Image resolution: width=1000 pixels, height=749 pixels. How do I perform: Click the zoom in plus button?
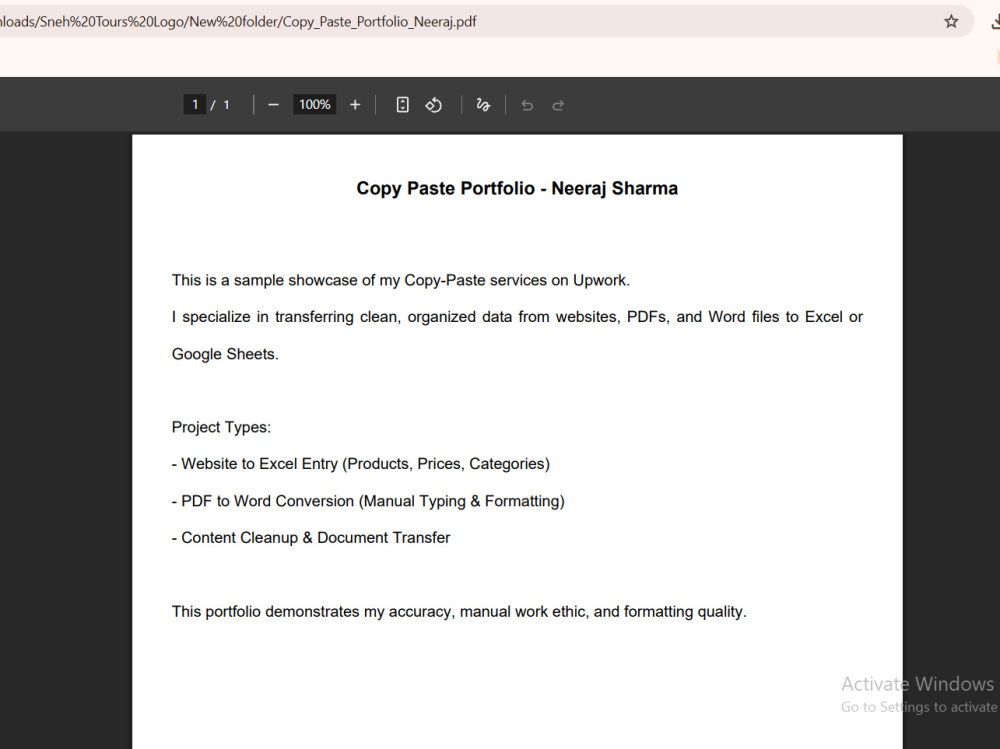(x=355, y=105)
